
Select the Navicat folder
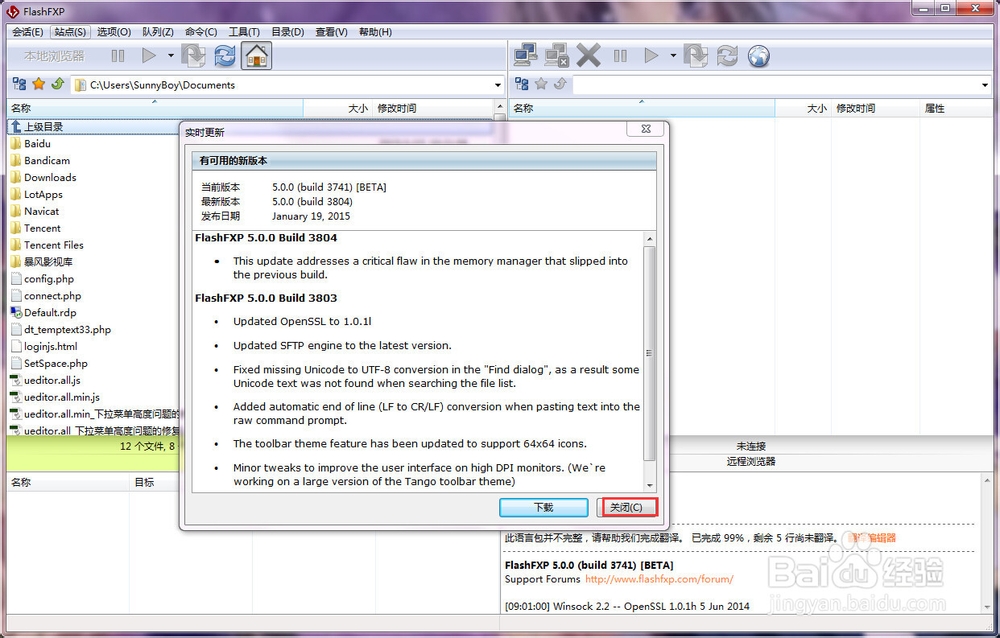pos(41,211)
